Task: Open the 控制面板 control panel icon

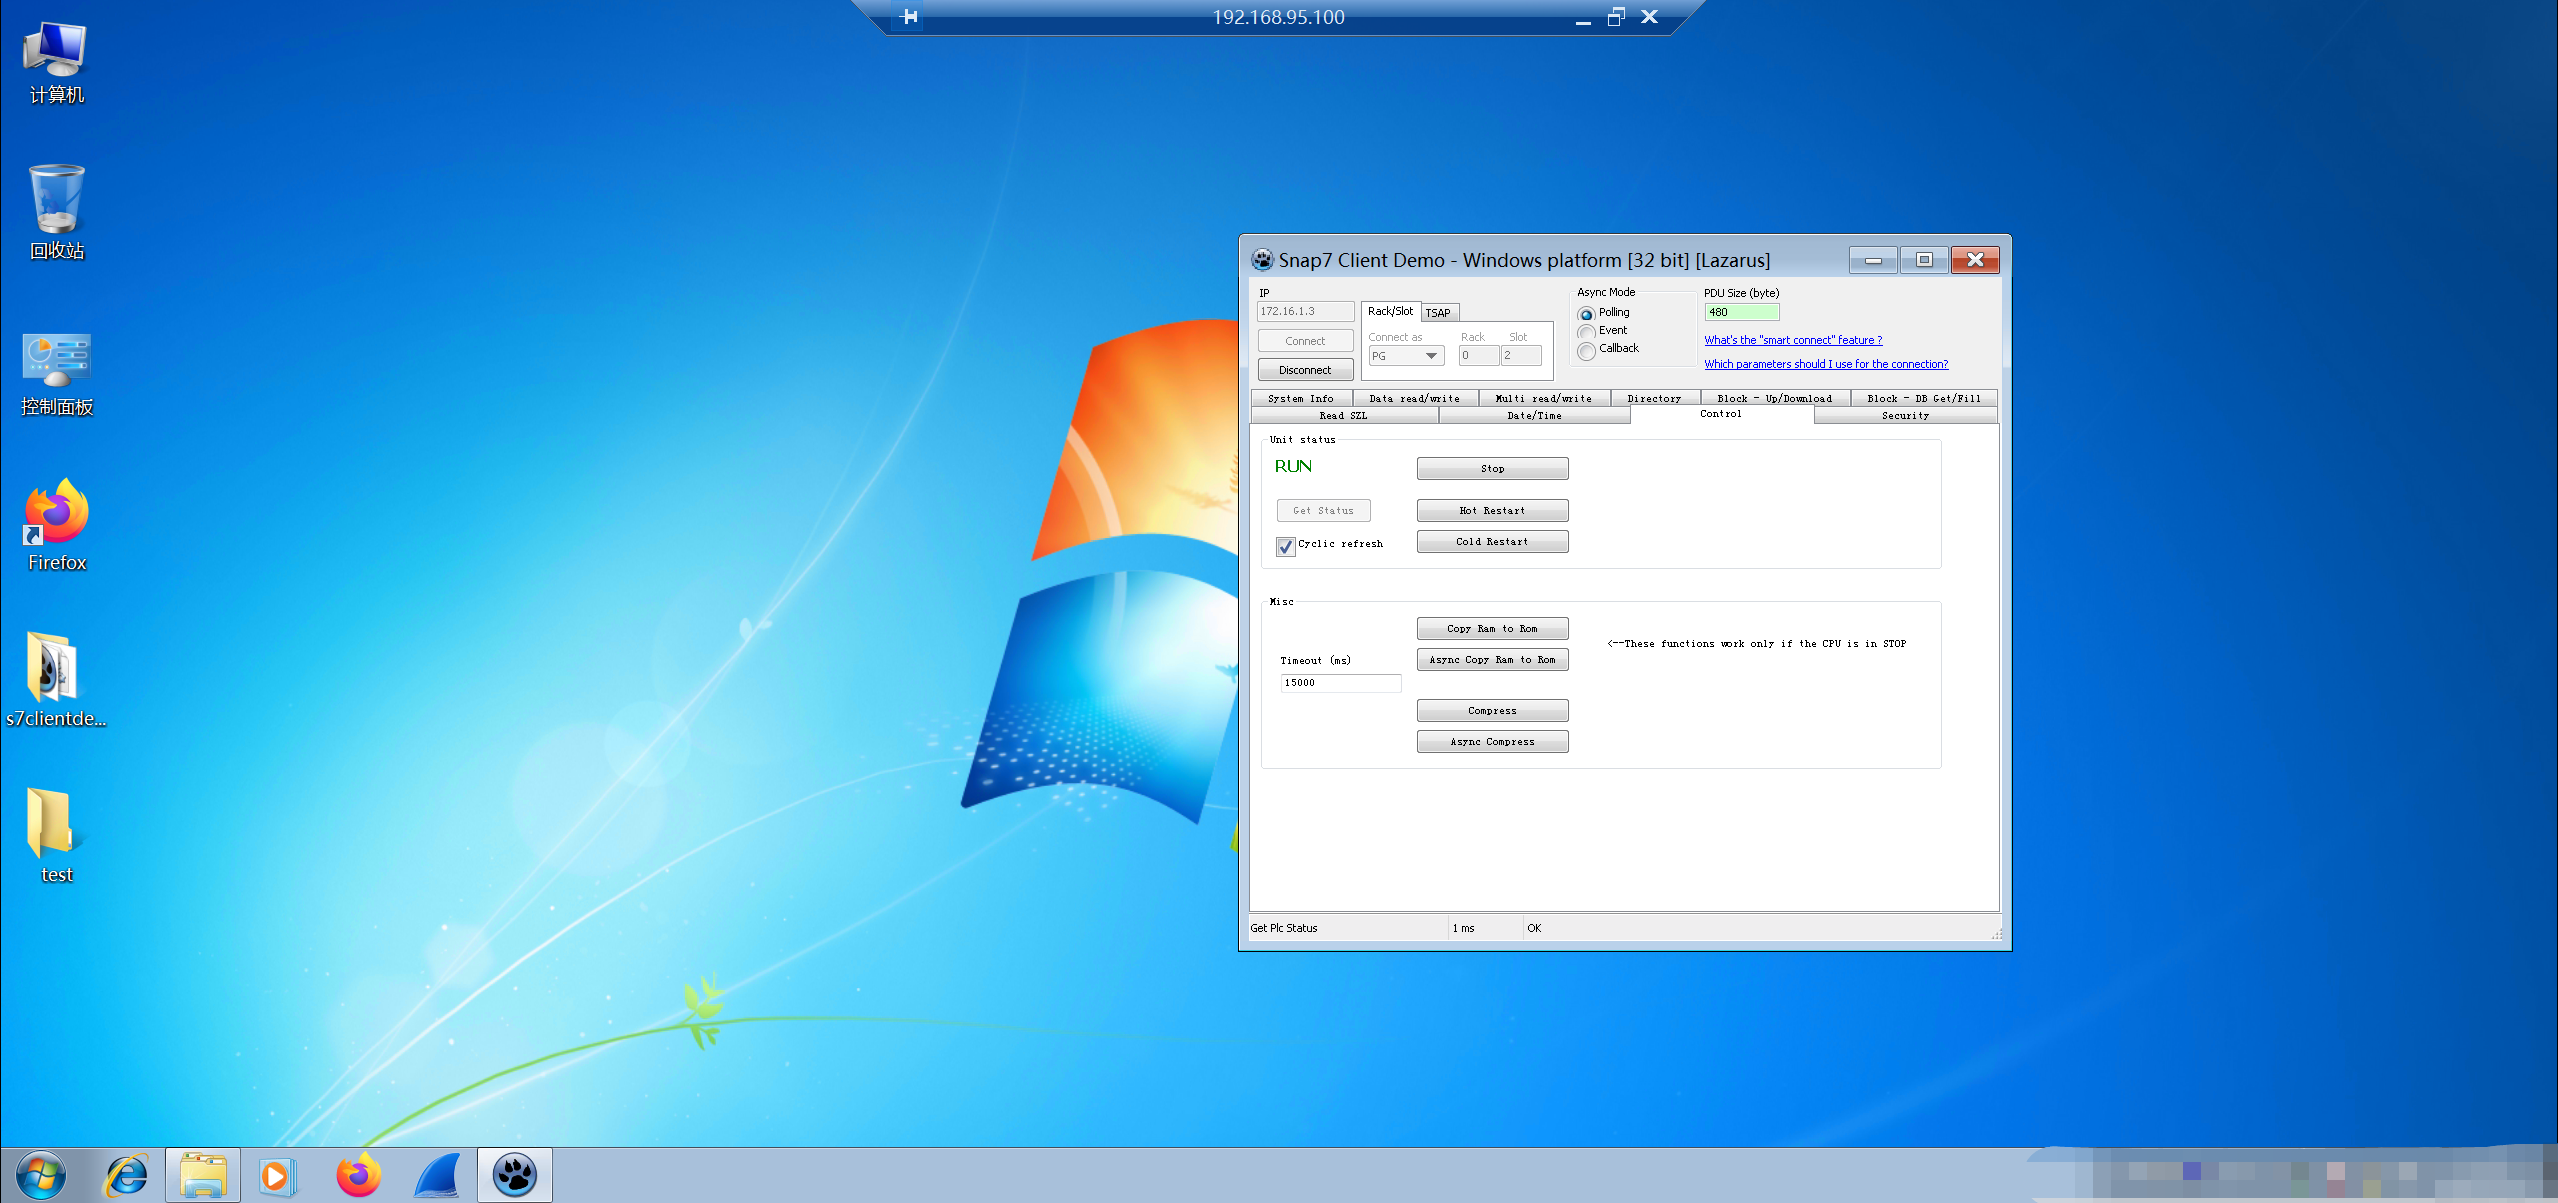Action: (x=56, y=372)
